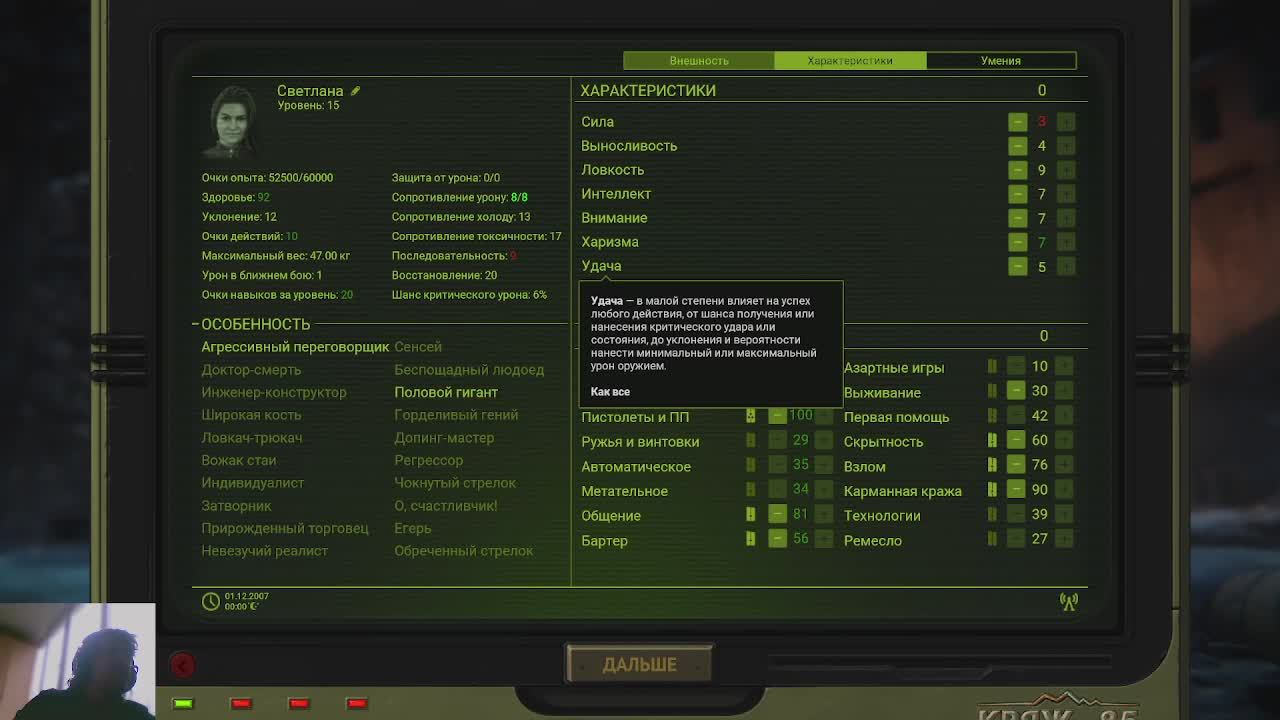Click the Первая помощь skill label
Viewport: 1280px width, 720px height.
[x=896, y=417]
